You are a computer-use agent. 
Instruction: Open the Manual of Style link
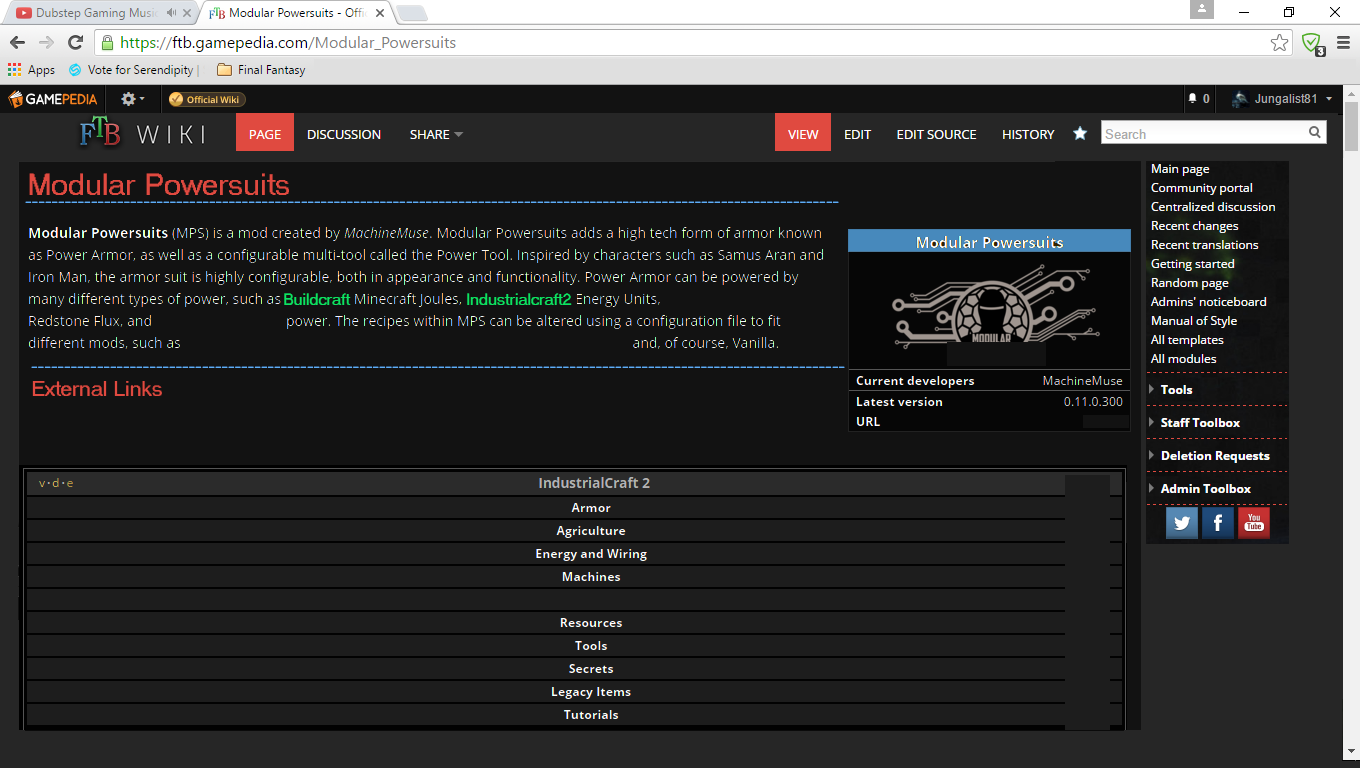1194,321
